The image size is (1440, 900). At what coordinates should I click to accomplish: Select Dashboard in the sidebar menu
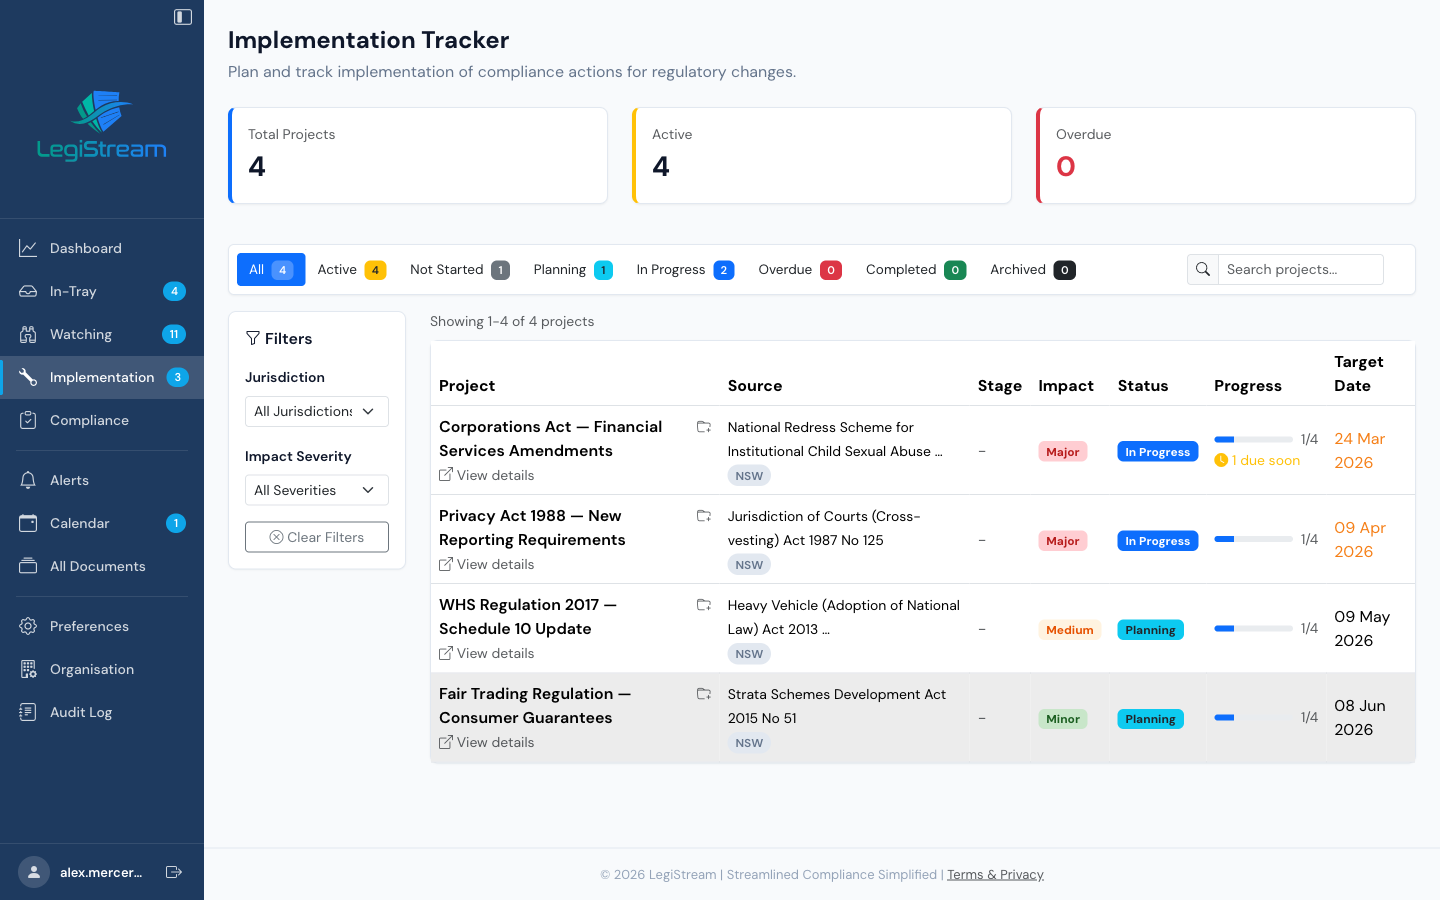pyautogui.click(x=86, y=248)
